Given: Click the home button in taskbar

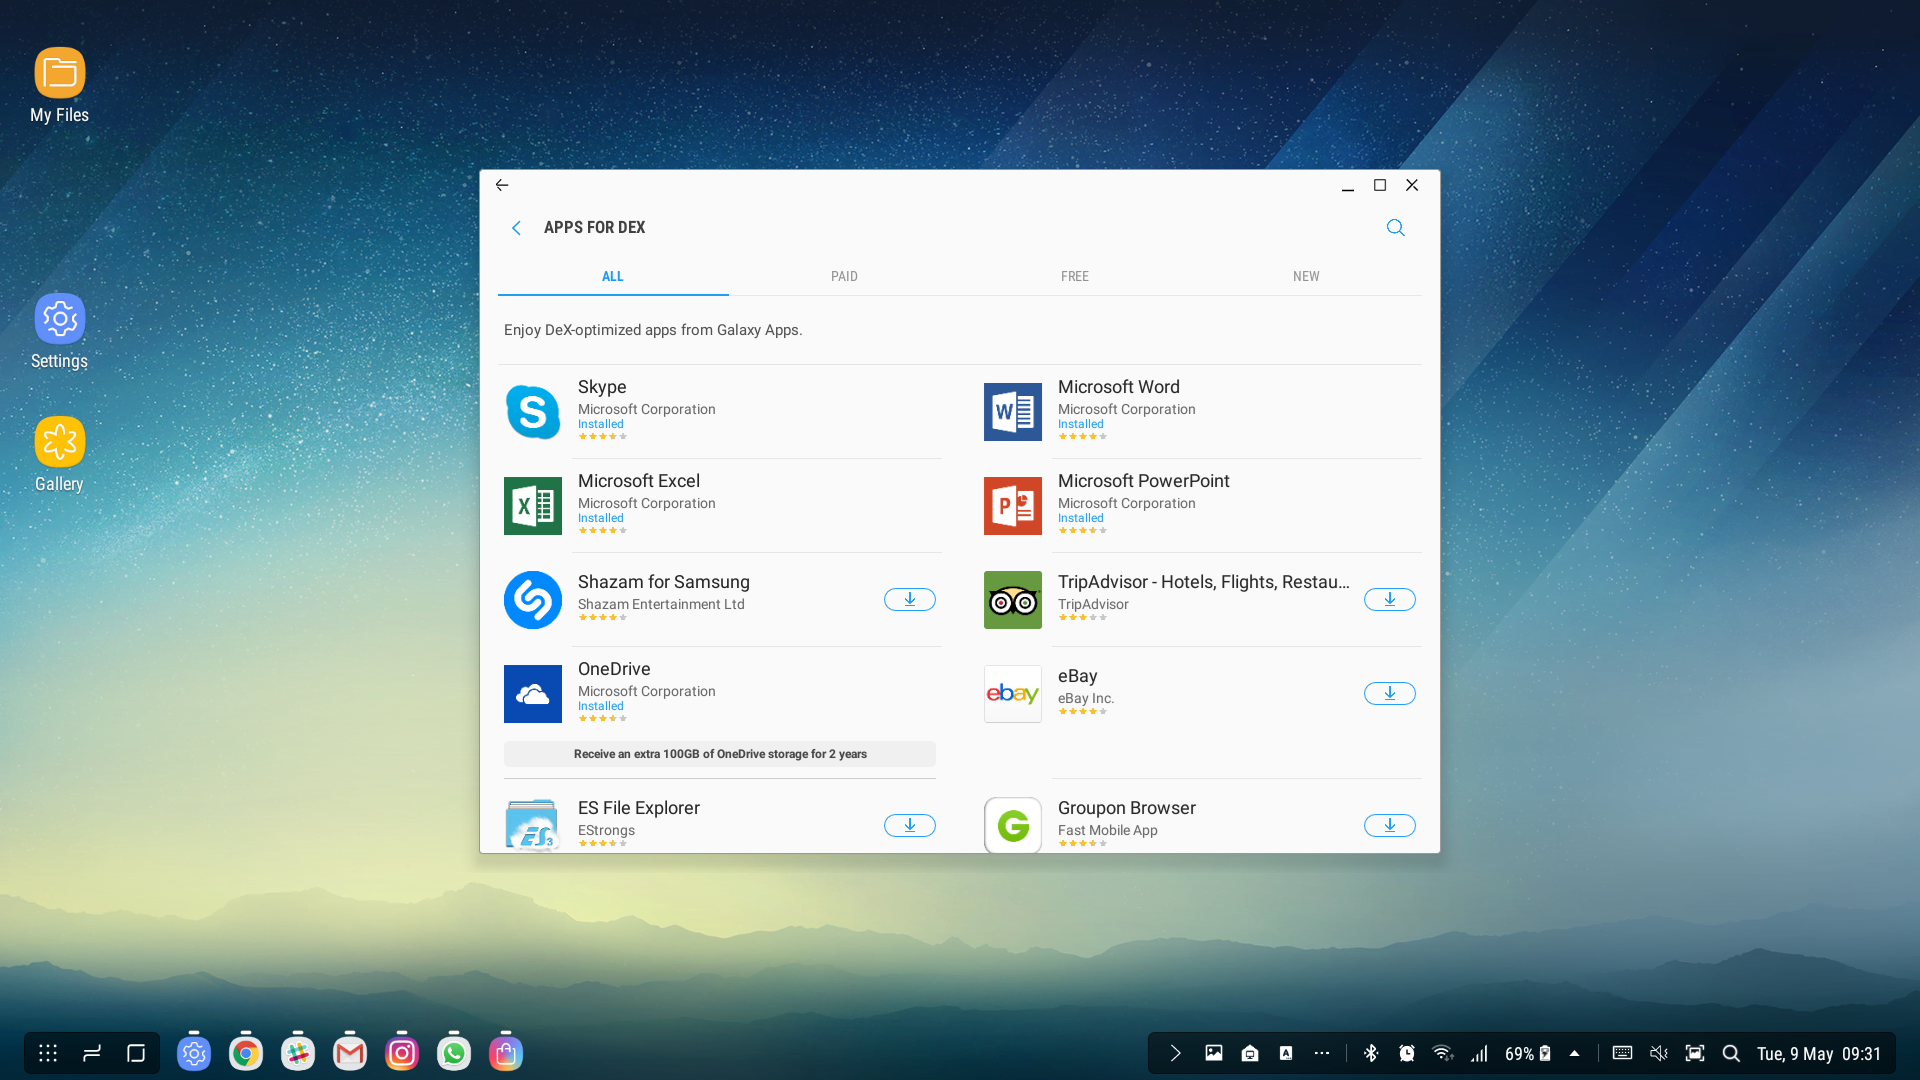Looking at the screenshot, I should pos(136,1053).
